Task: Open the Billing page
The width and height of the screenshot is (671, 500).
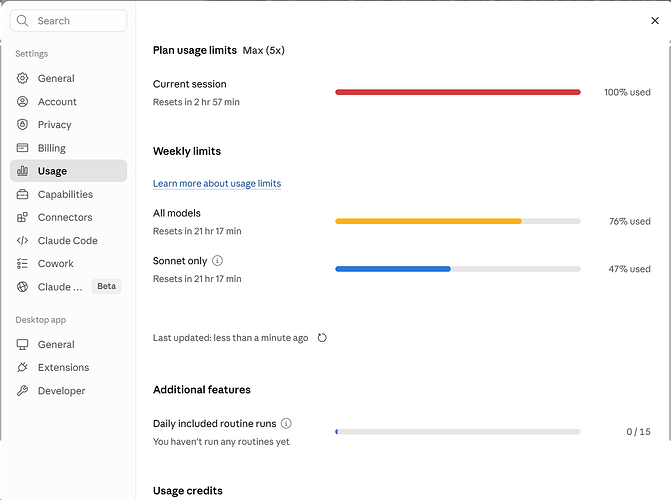Action: (68, 148)
